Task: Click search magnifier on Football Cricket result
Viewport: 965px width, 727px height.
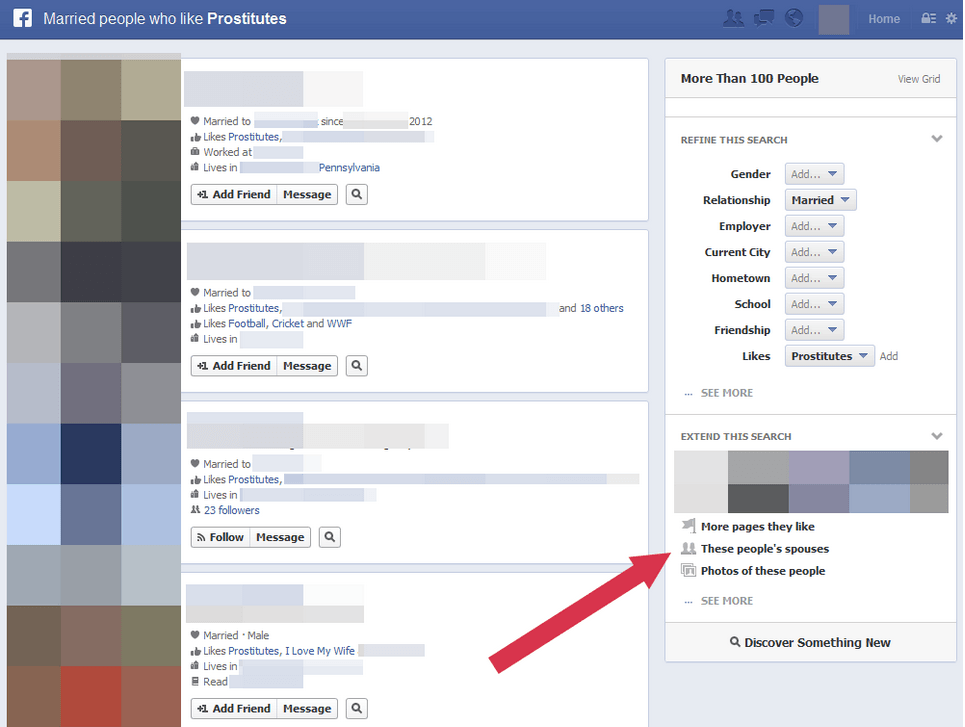Action: click(x=356, y=366)
